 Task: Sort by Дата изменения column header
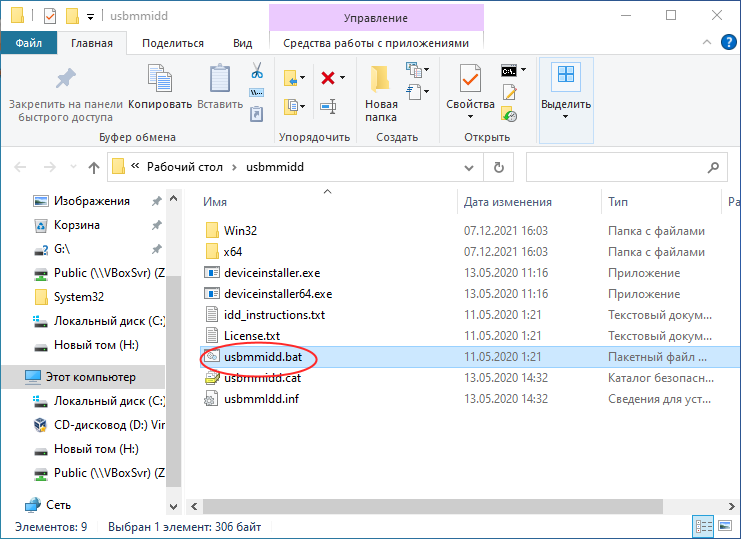508,202
